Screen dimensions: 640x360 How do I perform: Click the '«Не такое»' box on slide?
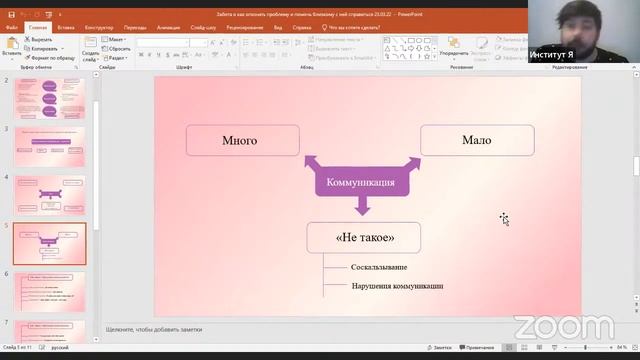(x=364, y=238)
